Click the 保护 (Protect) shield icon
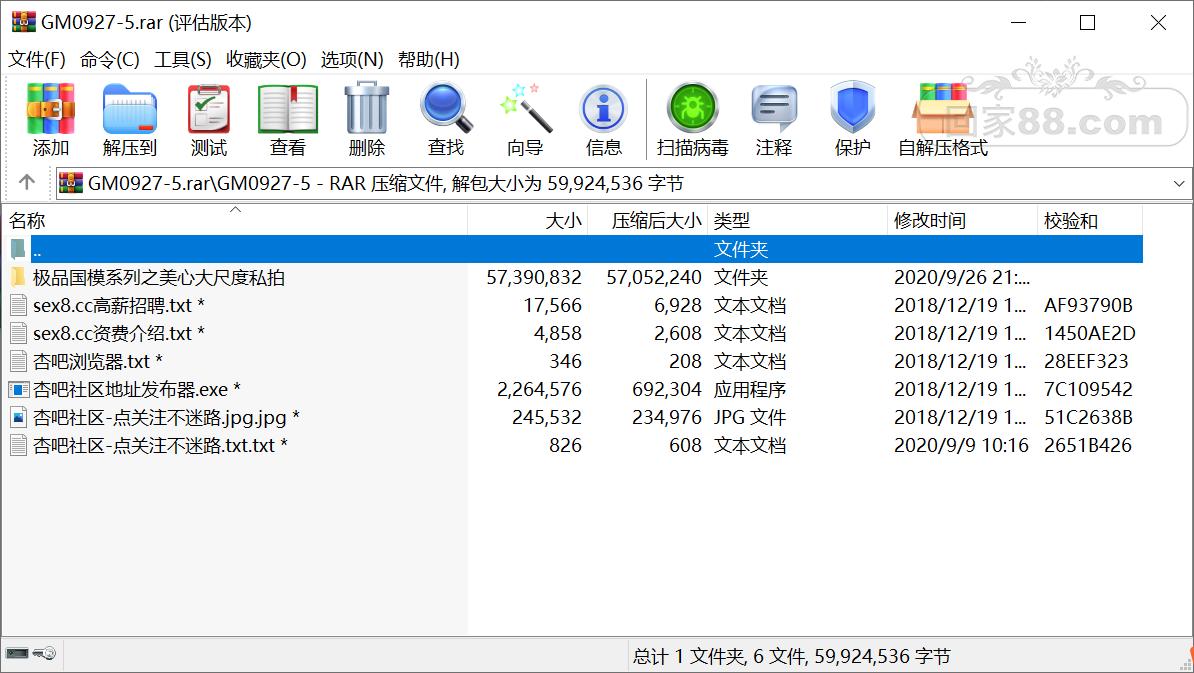 click(x=852, y=119)
